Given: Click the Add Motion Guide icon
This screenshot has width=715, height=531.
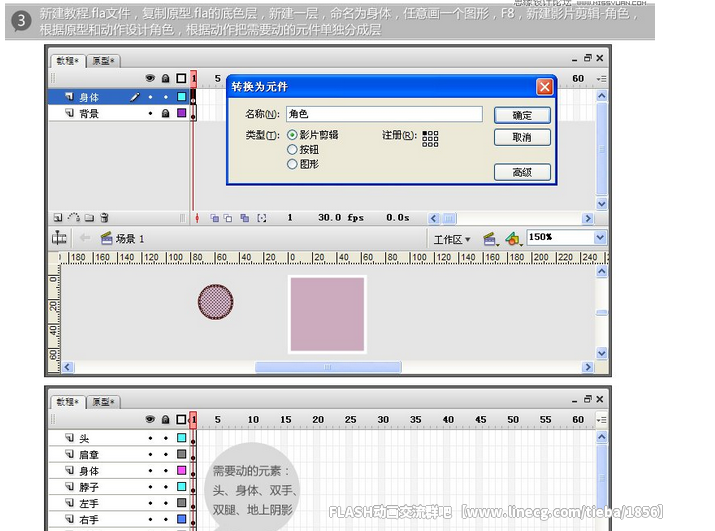Looking at the screenshot, I should click(74, 218).
